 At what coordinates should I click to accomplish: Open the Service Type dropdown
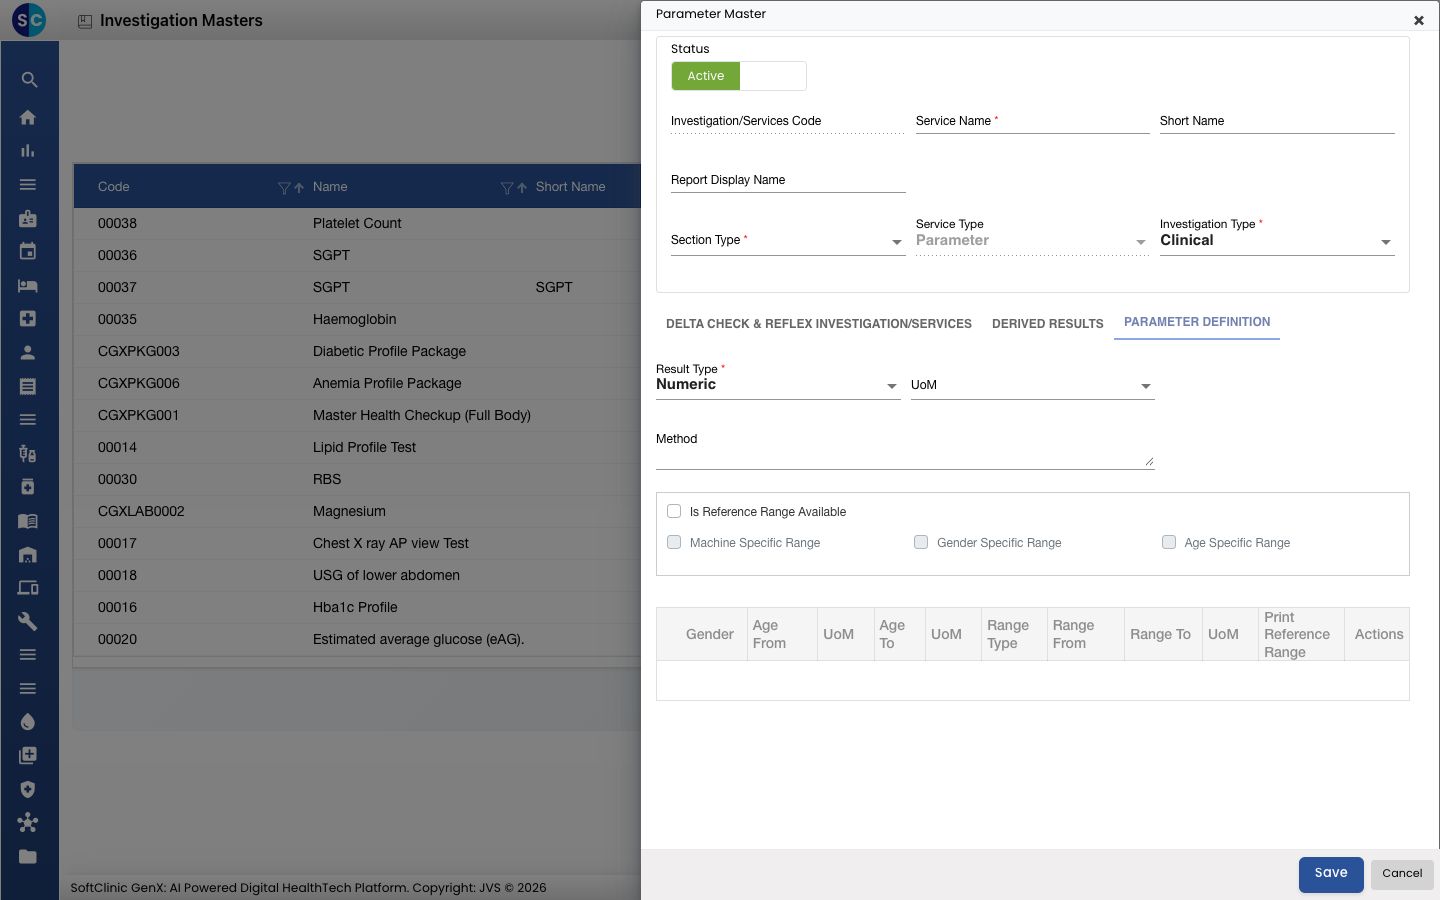tap(1032, 241)
